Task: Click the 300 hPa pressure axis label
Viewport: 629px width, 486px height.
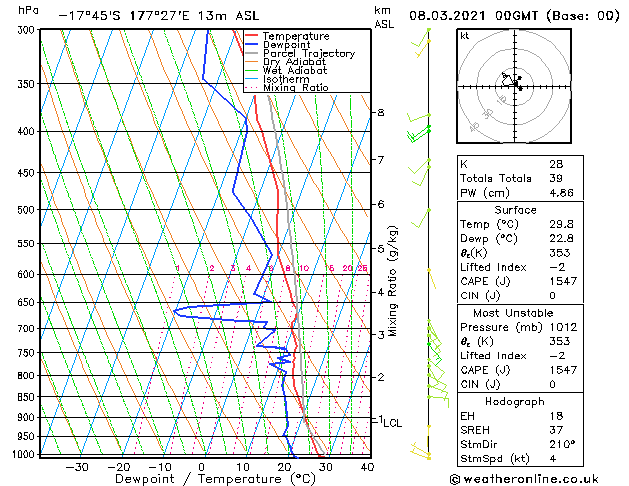Action: [28, 30]
